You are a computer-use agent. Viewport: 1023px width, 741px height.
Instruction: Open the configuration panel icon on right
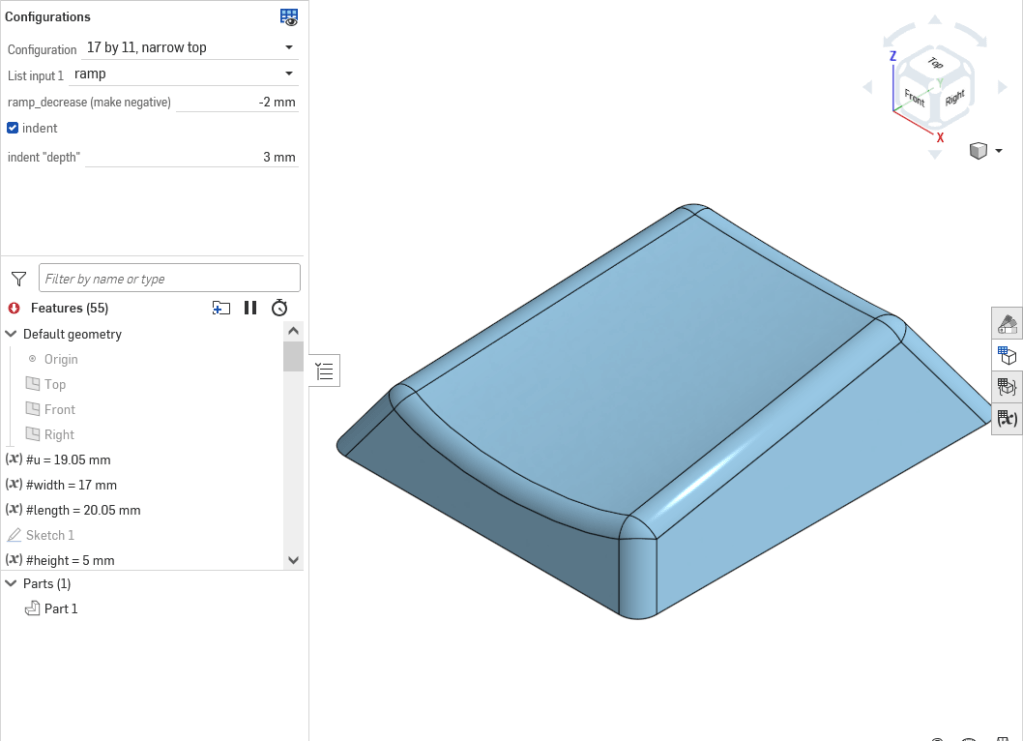[x=1007, y=355]
